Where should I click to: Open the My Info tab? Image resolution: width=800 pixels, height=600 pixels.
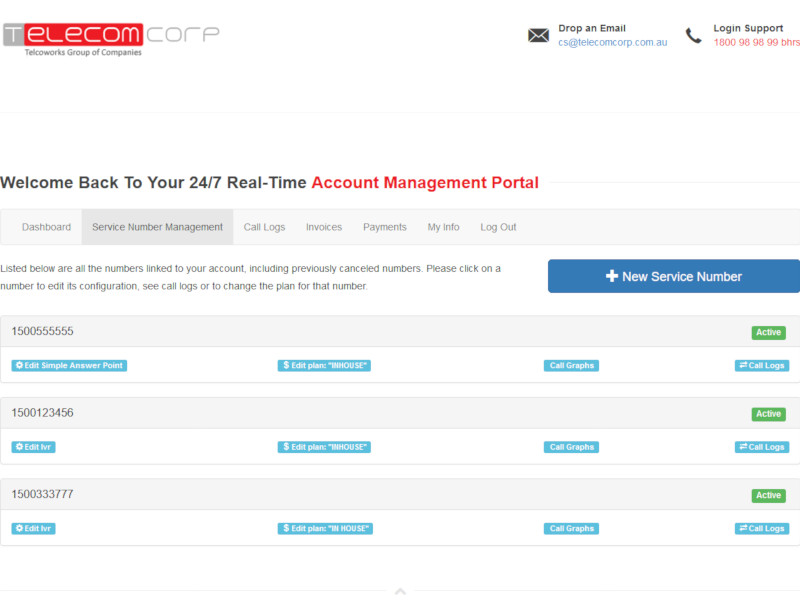443,227
